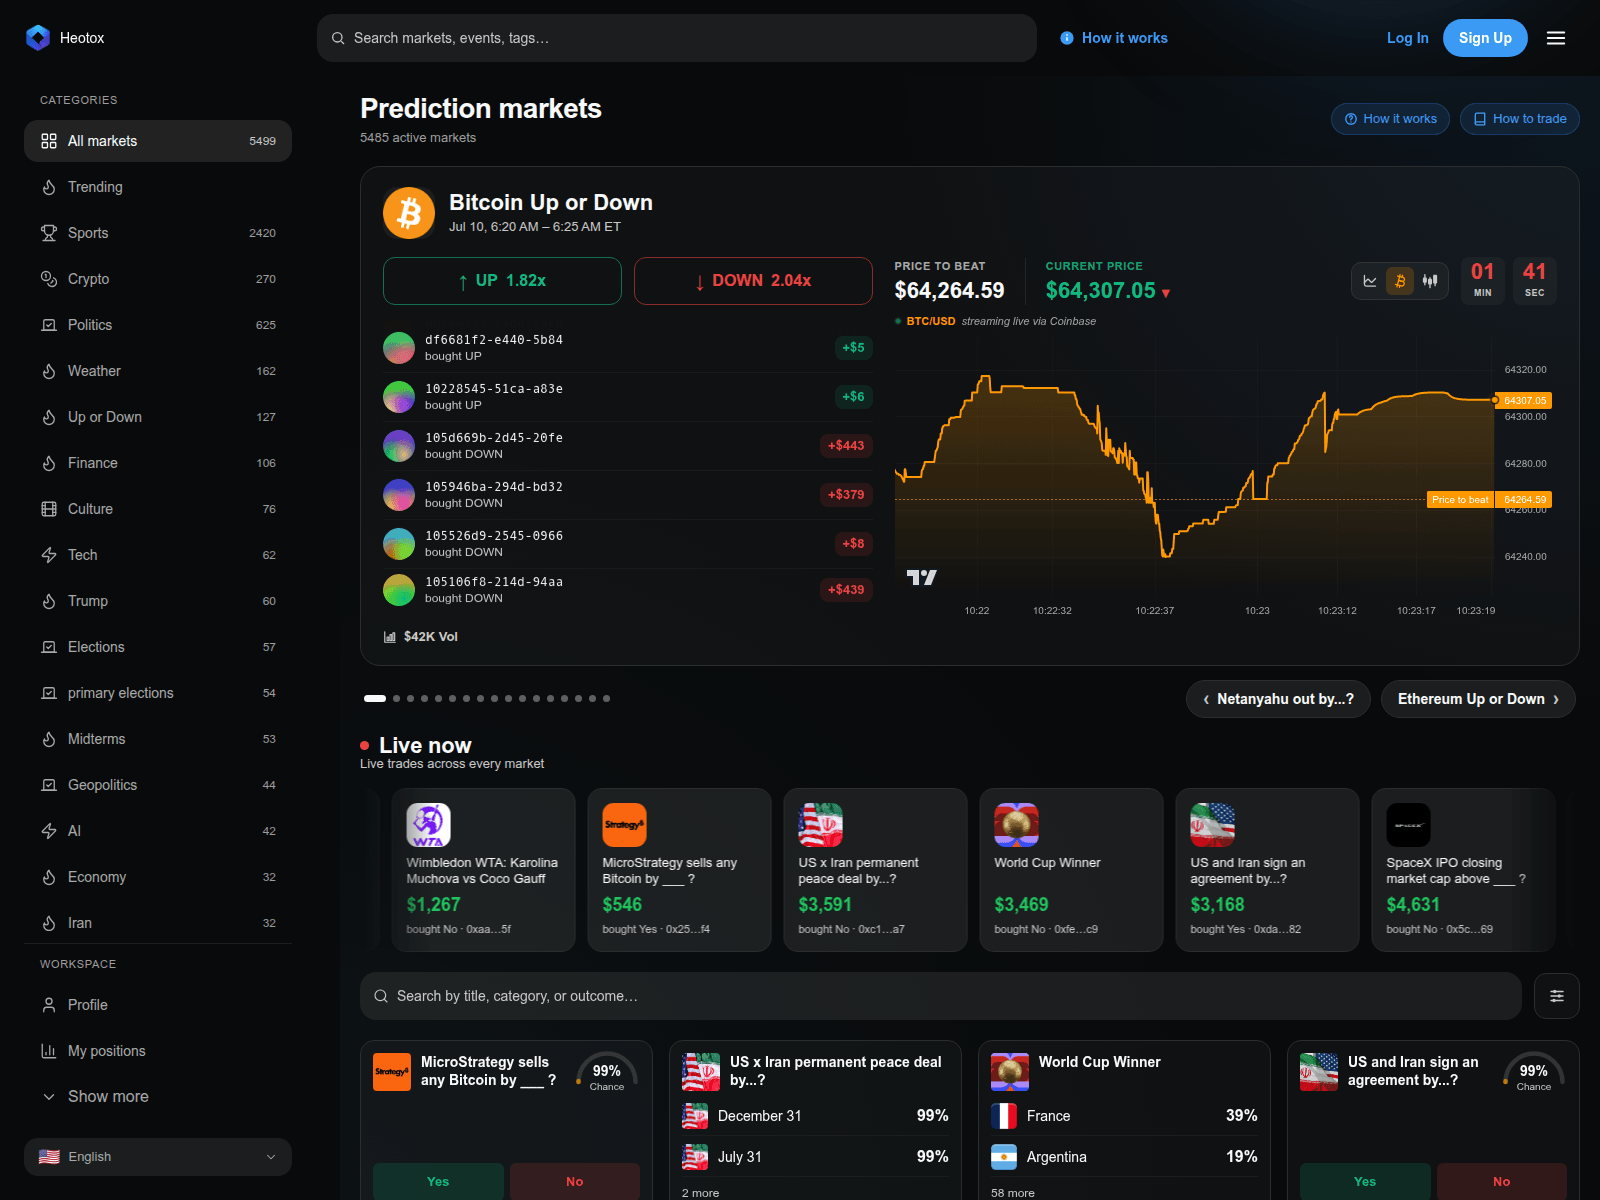Screen dimensions: 1600x1200
Task: Open the World Cup Winner live card
Action: (x=1071, y=870)
